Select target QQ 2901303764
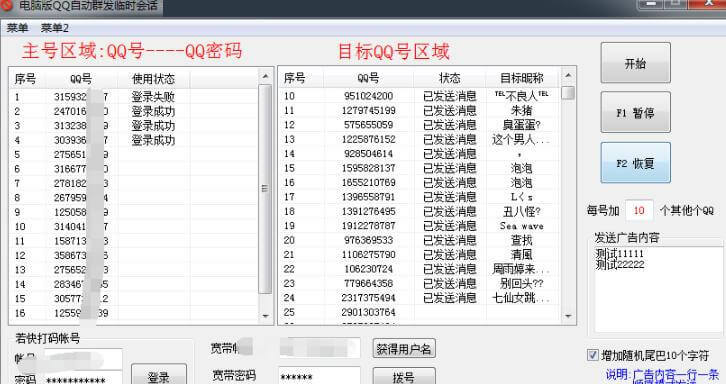Viewport: 726px width, 384px height. 369,312
